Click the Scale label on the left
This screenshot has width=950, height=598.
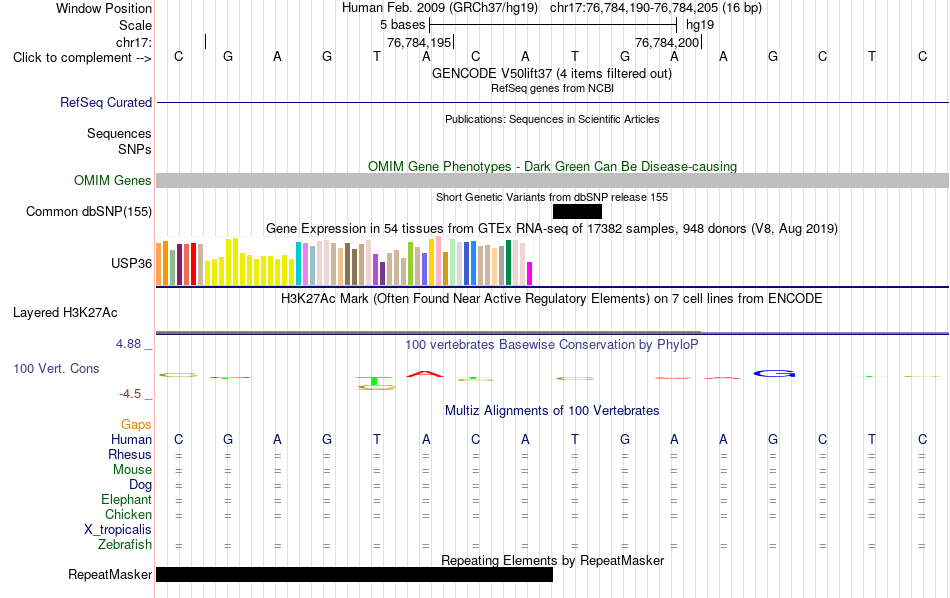point(136,25)
